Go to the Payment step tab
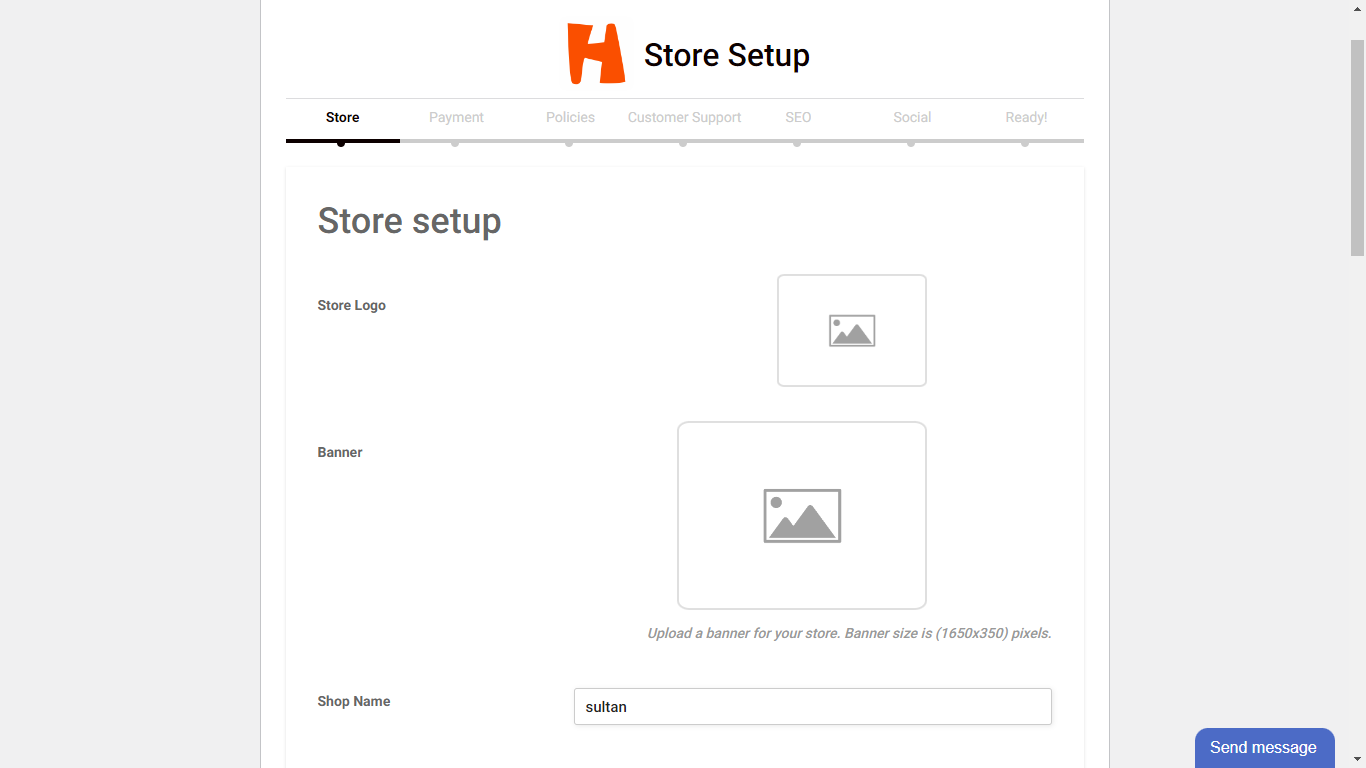Viewport: 1366px width, 768px height. click(x=456, y=118)
